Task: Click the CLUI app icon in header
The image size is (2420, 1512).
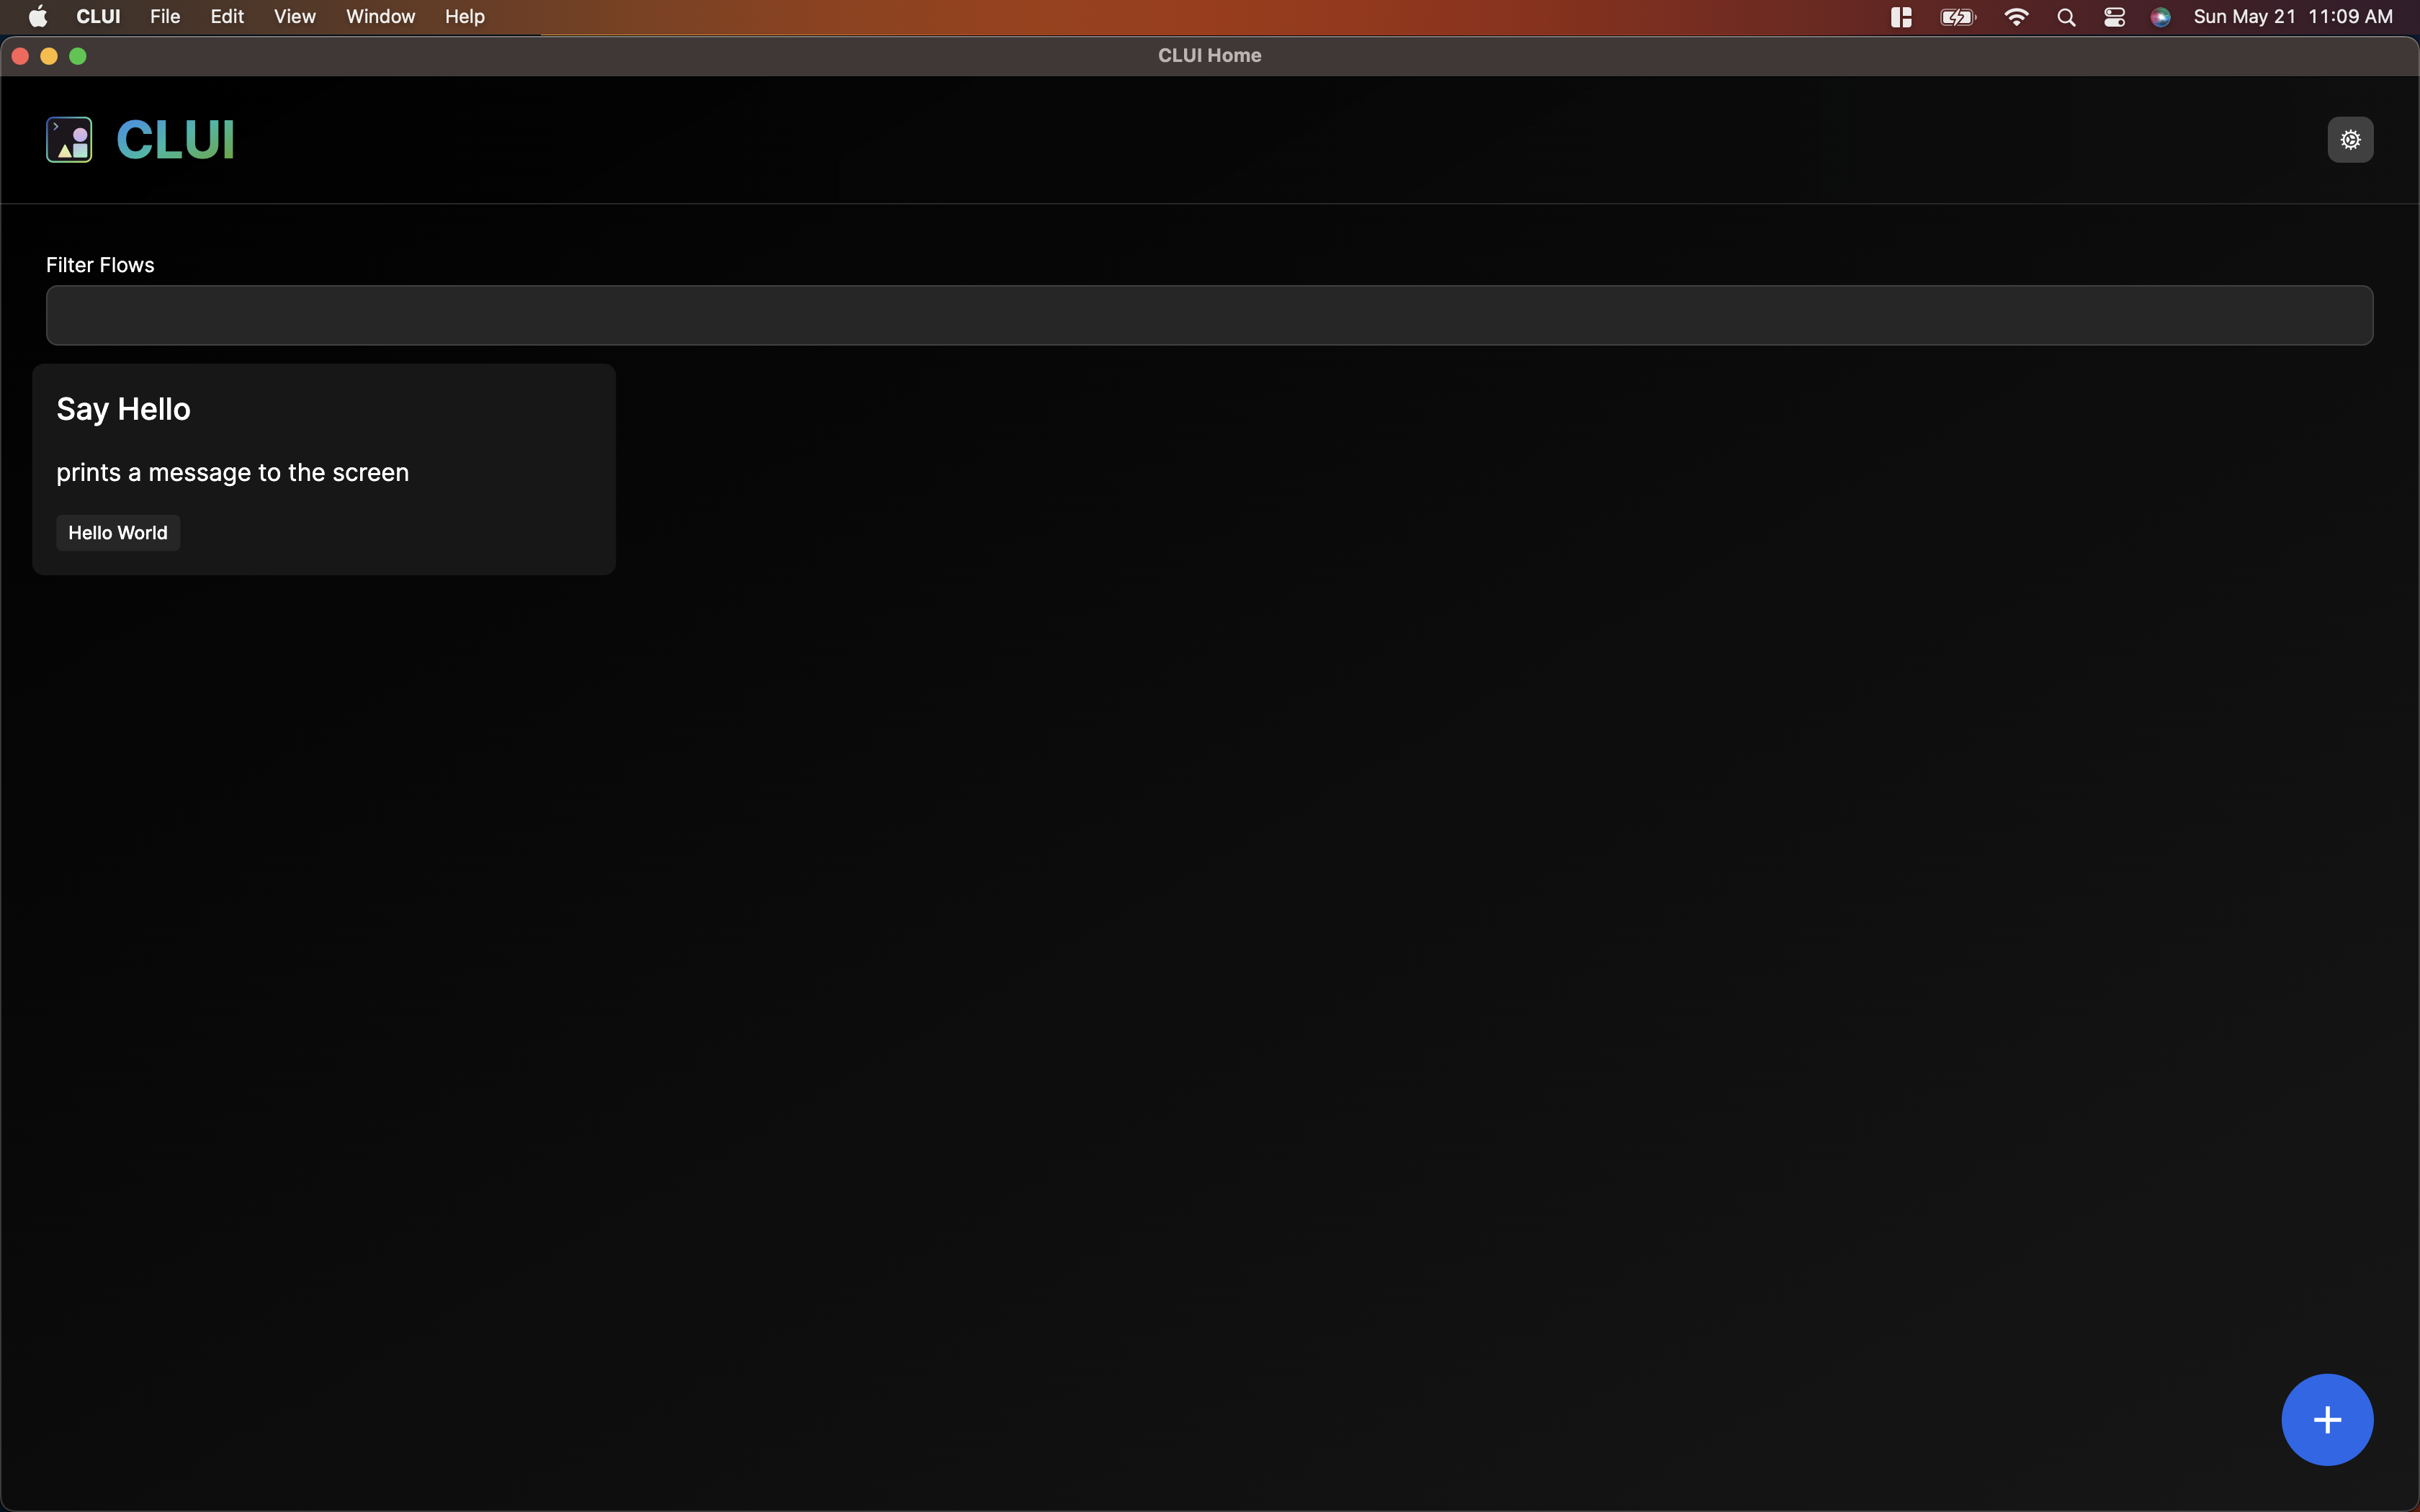Action: click(68, 140)
